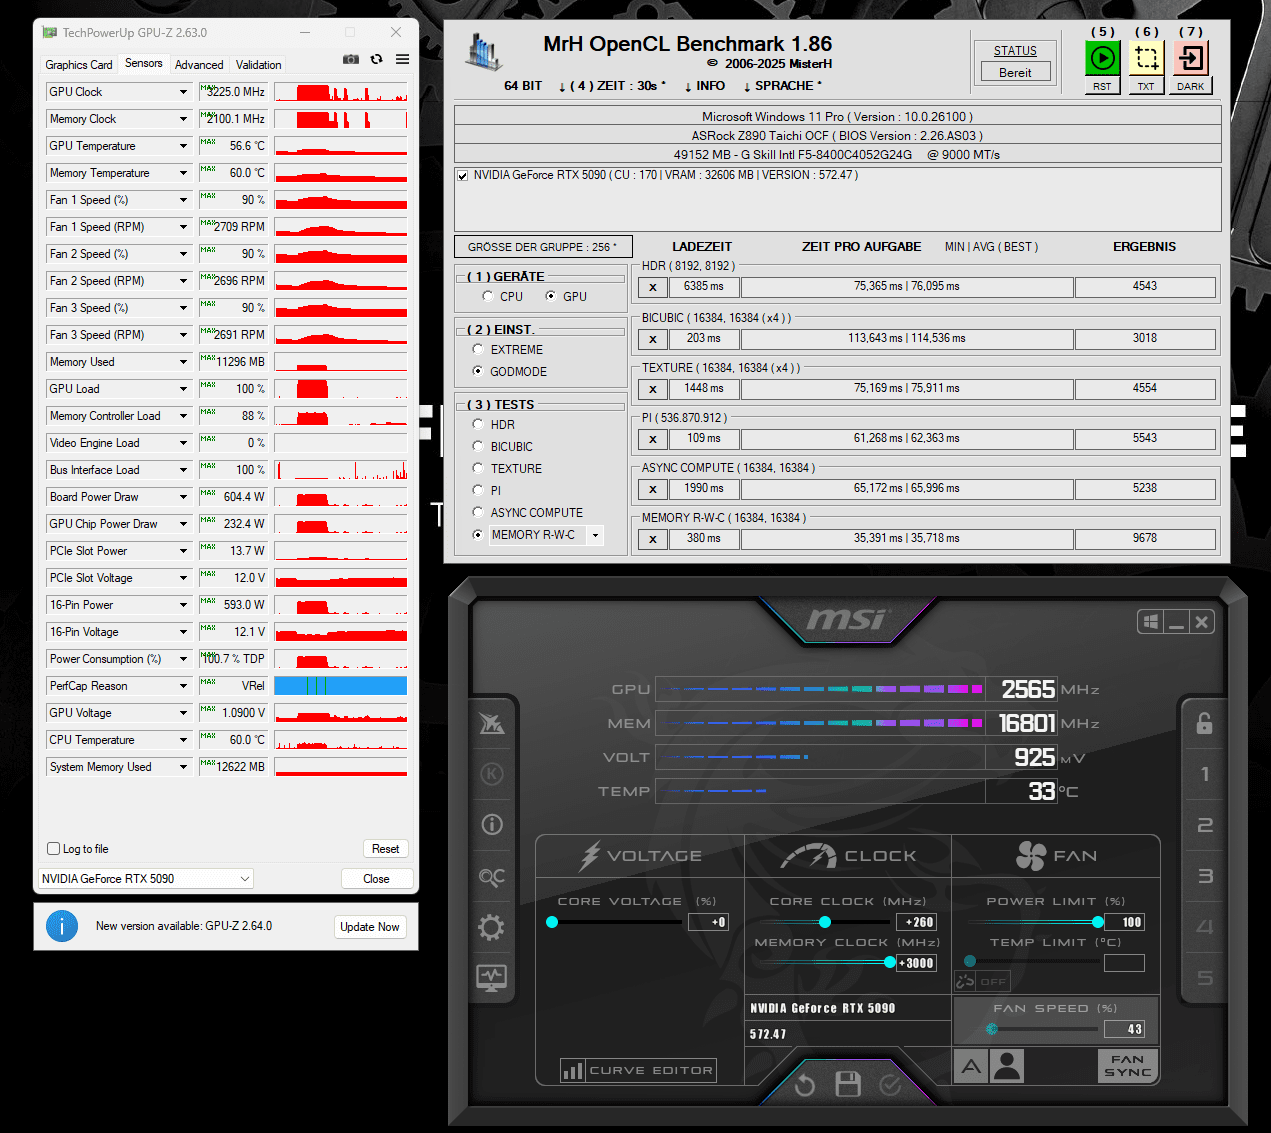
Task: Open the PerfCap Reason sensor dropdown
Action: pos(183,686)
